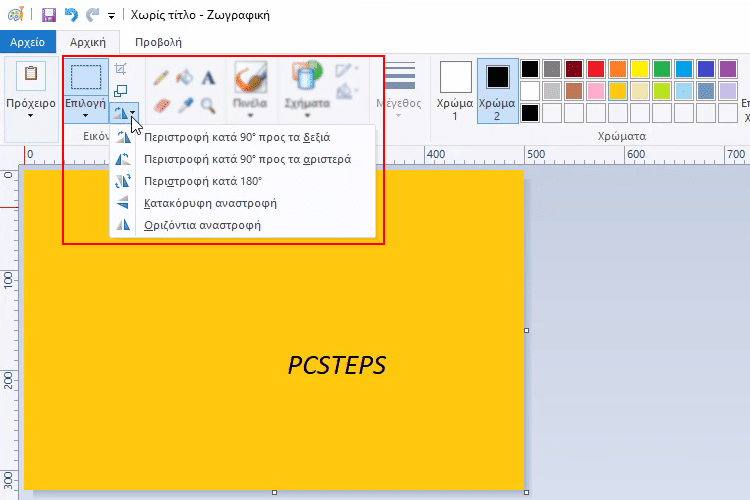Select Χρώμα 1 foreground color button
Screen dimensions: 750x500
[455, 90]
